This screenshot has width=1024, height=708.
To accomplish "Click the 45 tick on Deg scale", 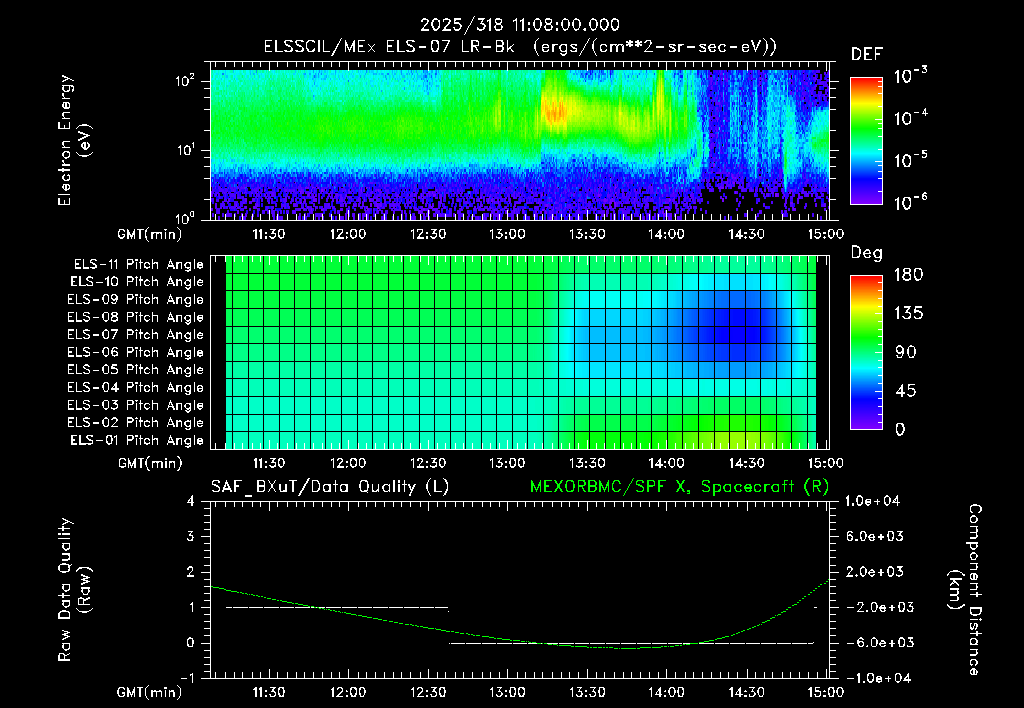I will (904, 391).
